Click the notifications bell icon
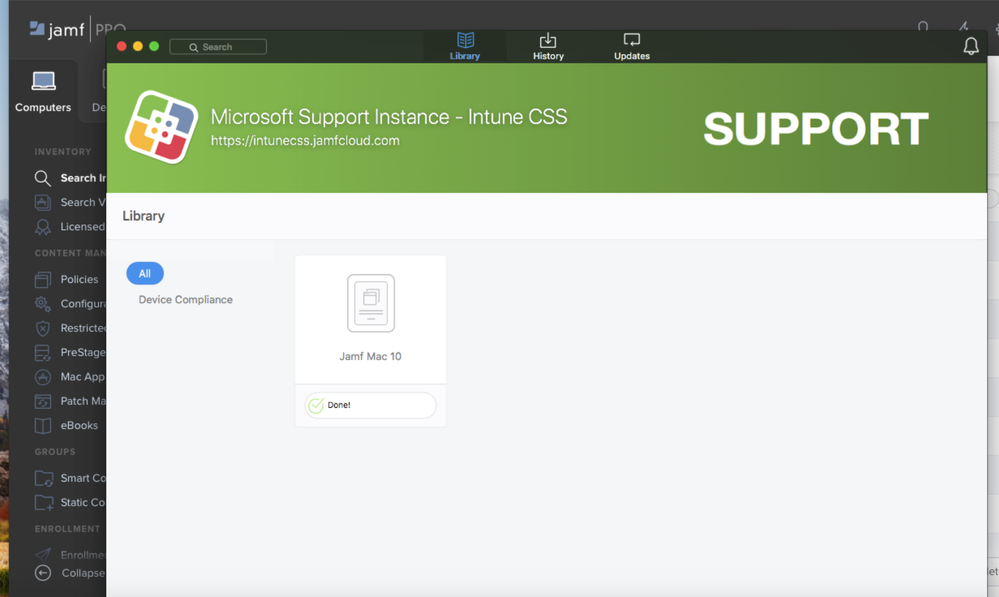Image resolution: width=999 pixels, height=597 pixels. [x=970, y=46]
